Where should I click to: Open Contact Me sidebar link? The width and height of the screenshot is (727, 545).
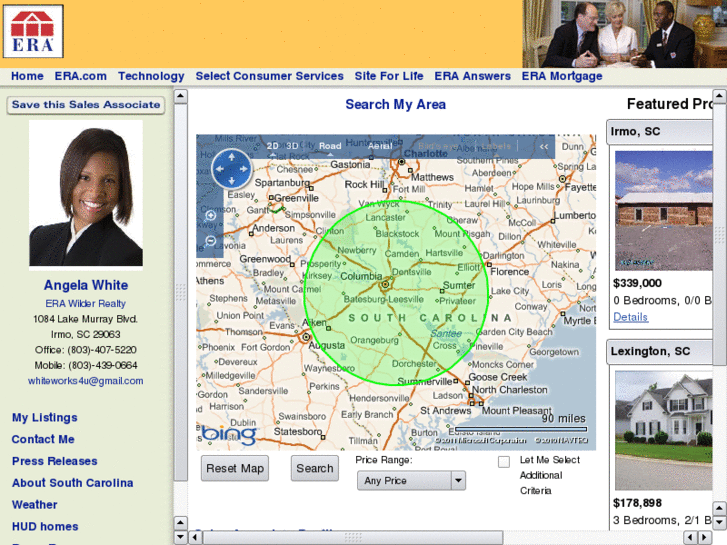[x=43, y=439]
